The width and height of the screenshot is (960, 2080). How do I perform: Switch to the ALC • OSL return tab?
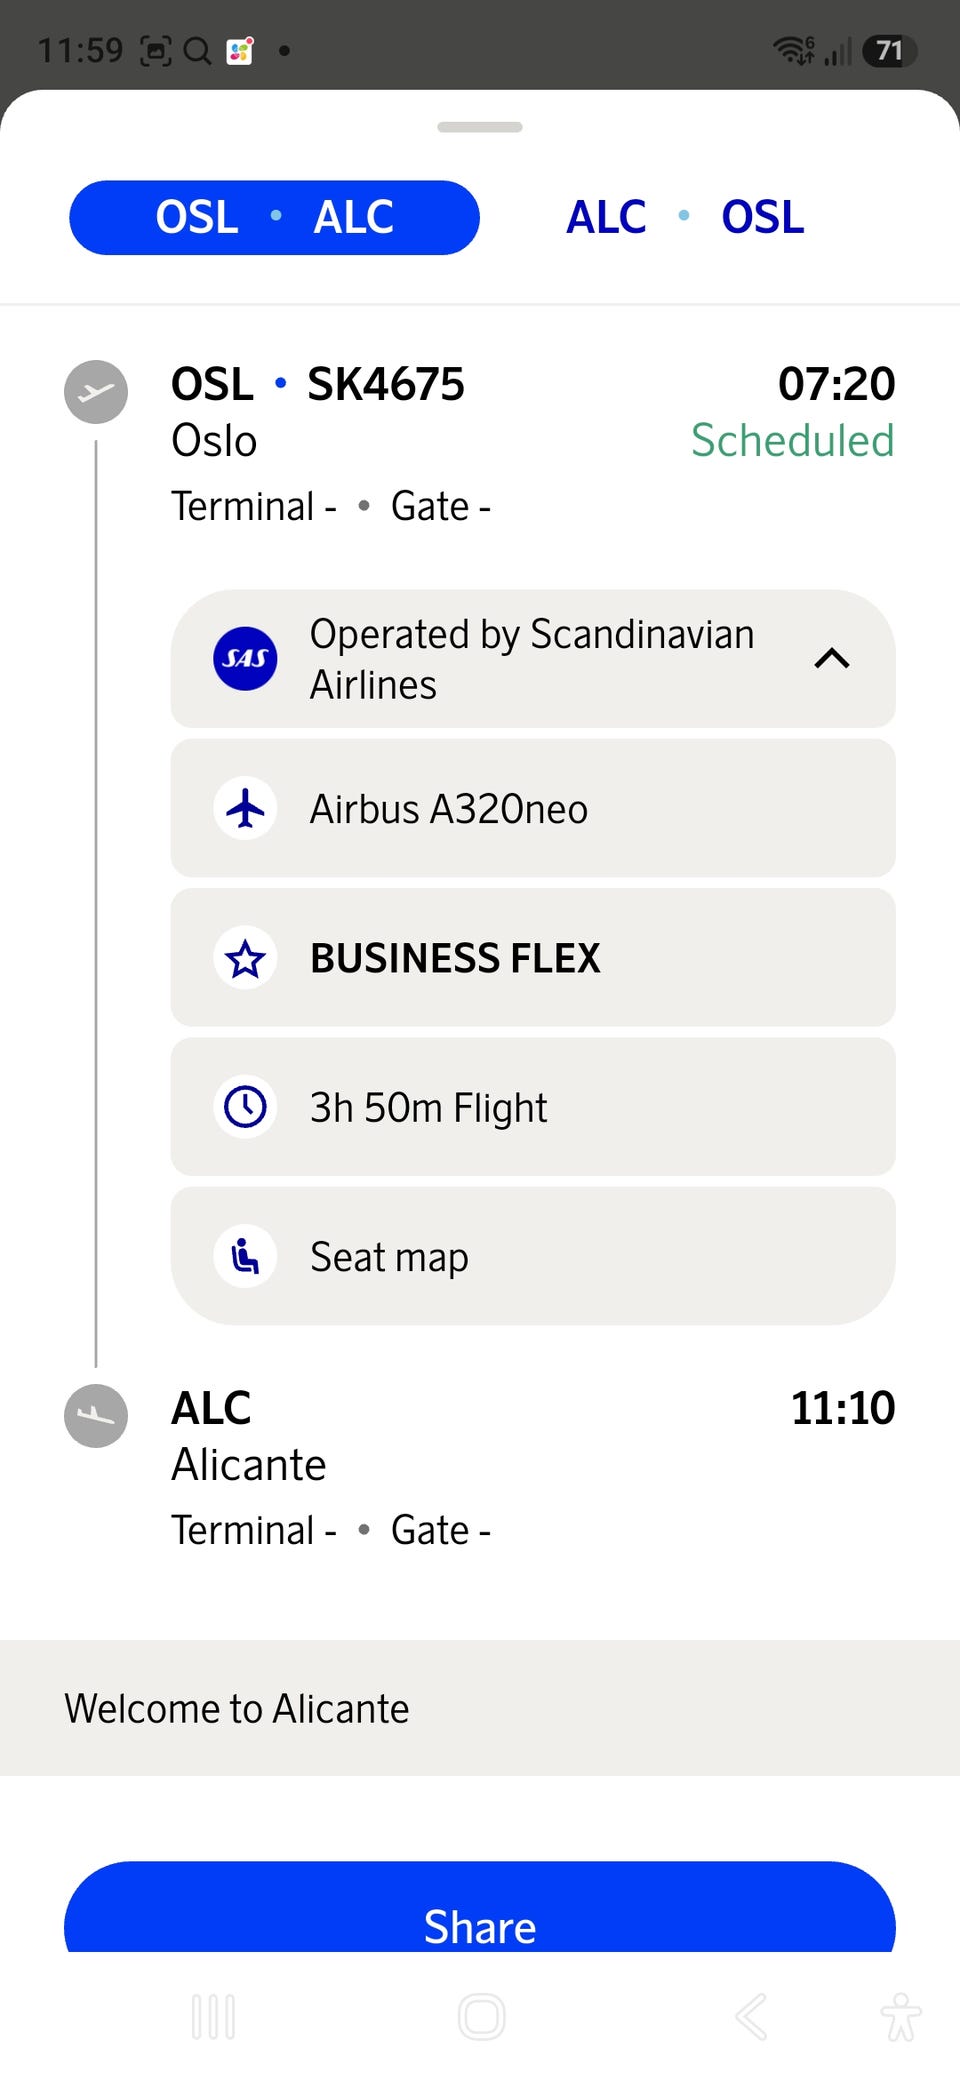[685, 217]
